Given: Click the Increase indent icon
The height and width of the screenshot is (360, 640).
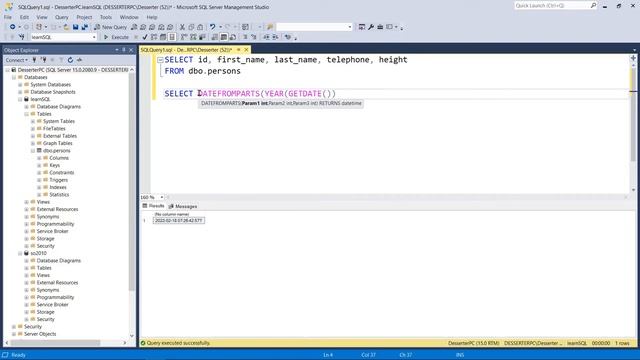Looking at the screenshot, I should [x=276, y=37].
